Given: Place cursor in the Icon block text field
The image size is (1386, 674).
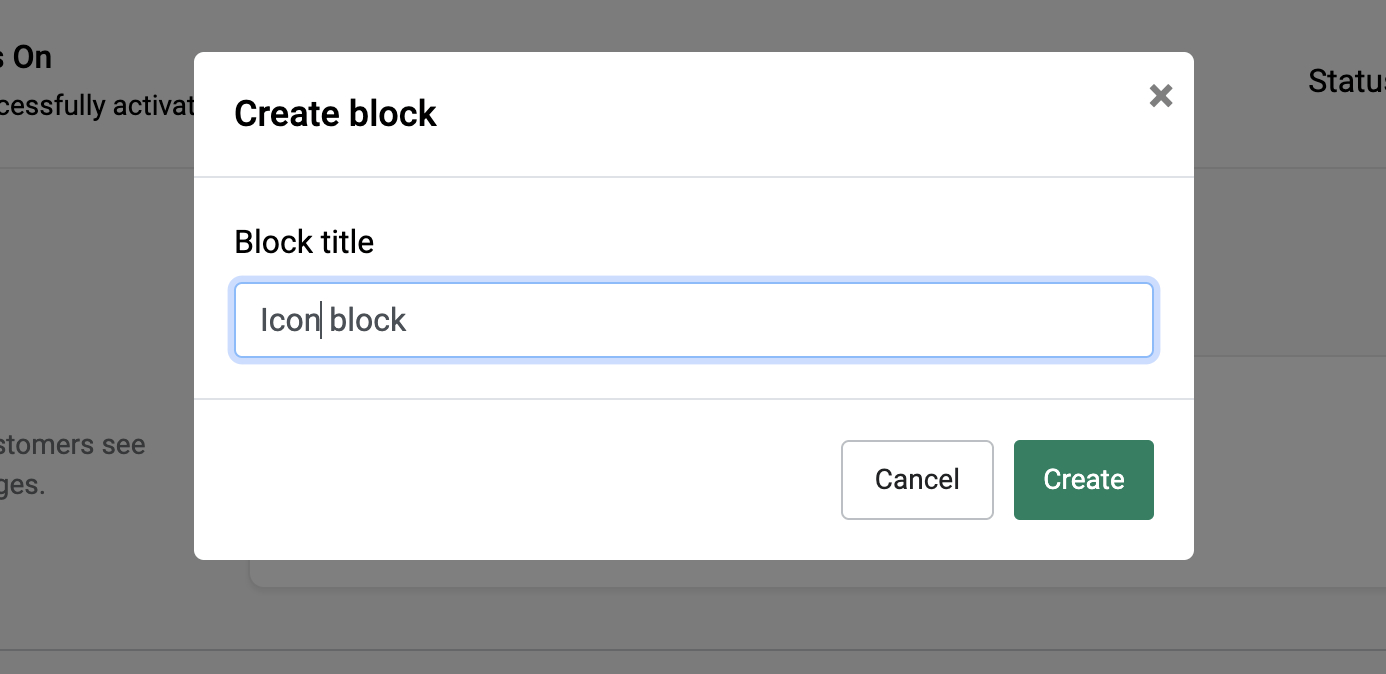Looking at the screenshot, I should click(x=694, y=319).
